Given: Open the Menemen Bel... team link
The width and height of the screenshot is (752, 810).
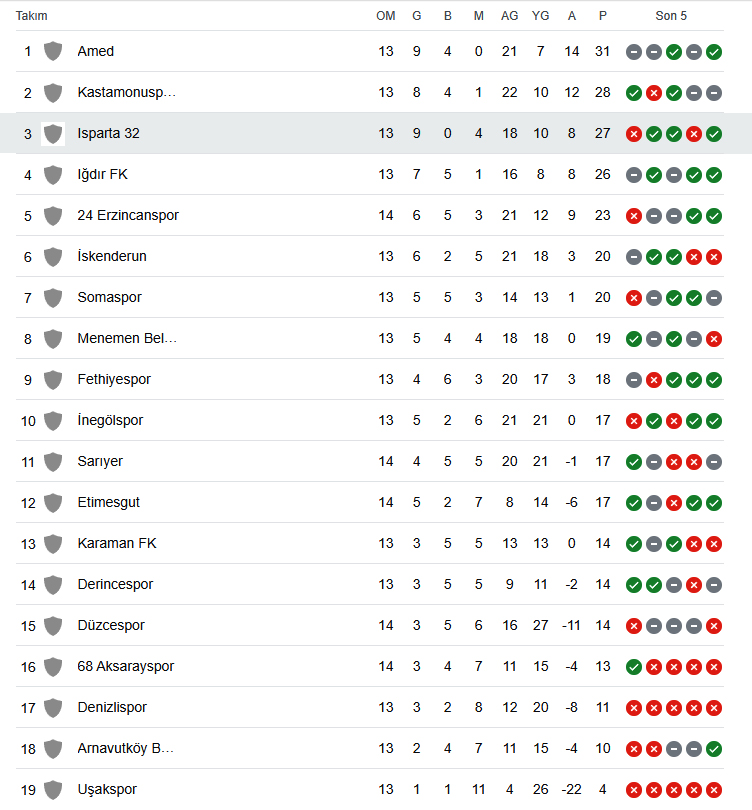Looking at the screenshot, I should pyautogui.click(x=127, y=338).
